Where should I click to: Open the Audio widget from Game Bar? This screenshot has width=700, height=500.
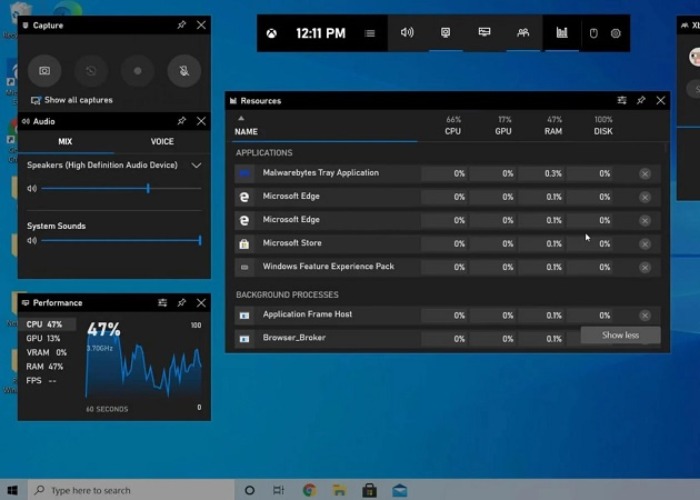(x=407, y=33)
